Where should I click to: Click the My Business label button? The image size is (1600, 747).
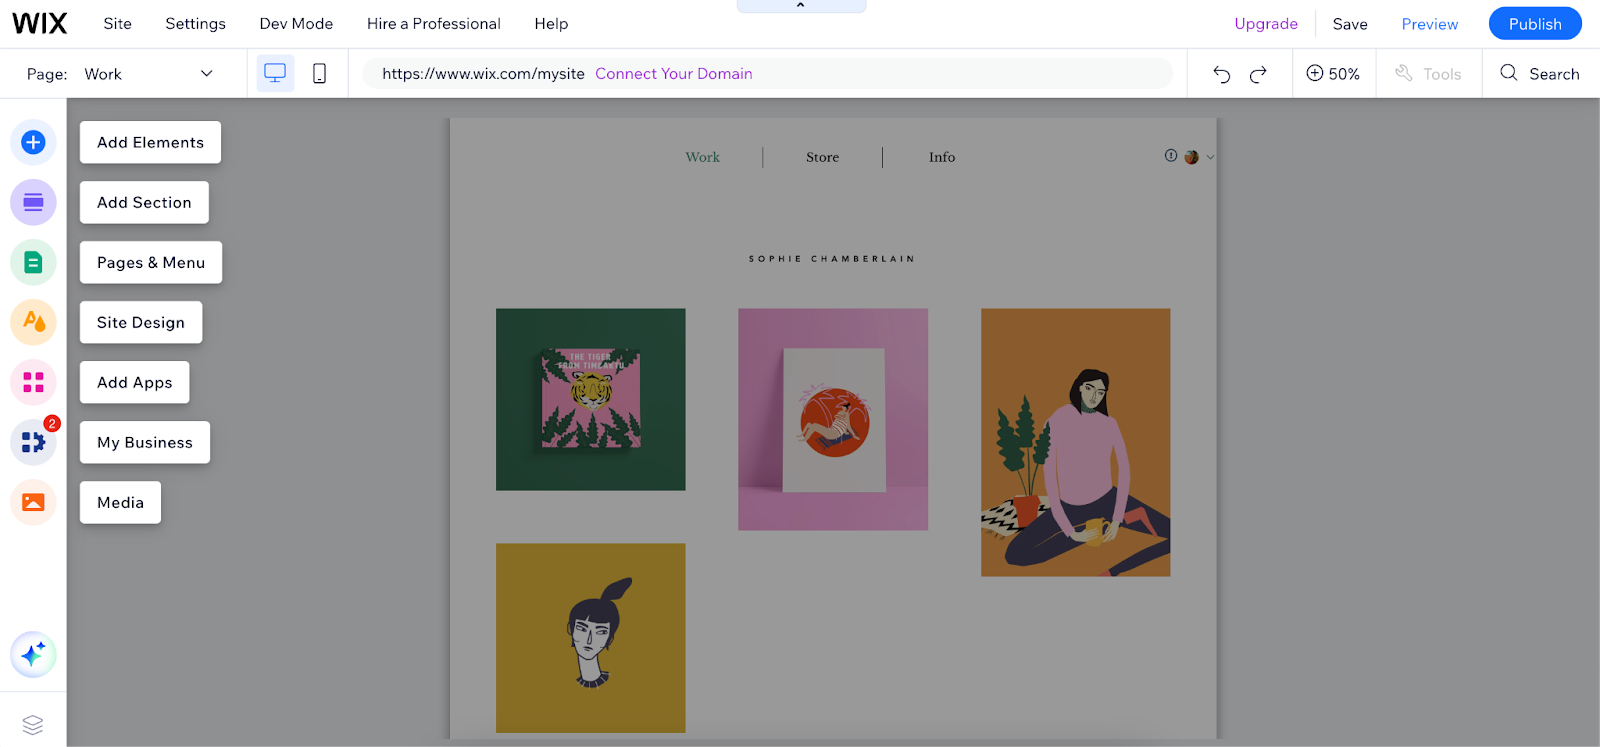point(145,442)
